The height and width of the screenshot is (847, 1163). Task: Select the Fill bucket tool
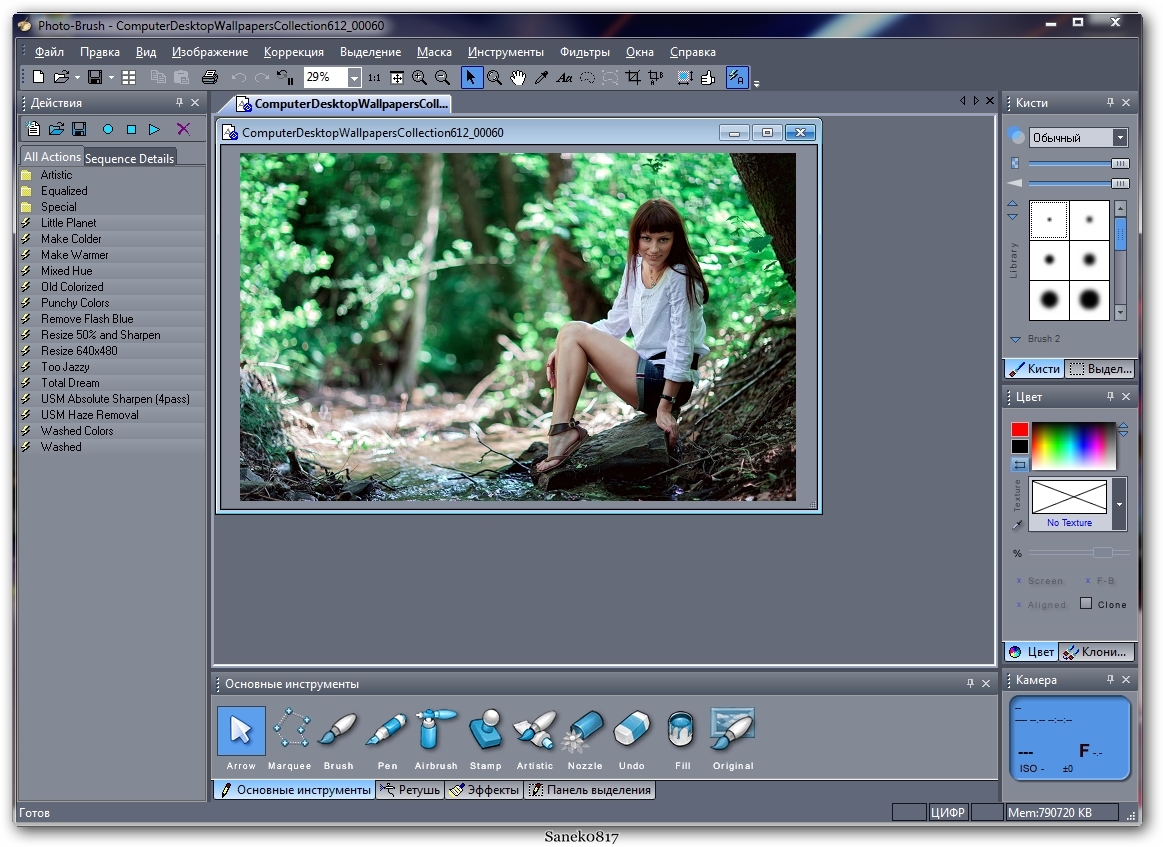pyautogui.click(x=682, y=731)
